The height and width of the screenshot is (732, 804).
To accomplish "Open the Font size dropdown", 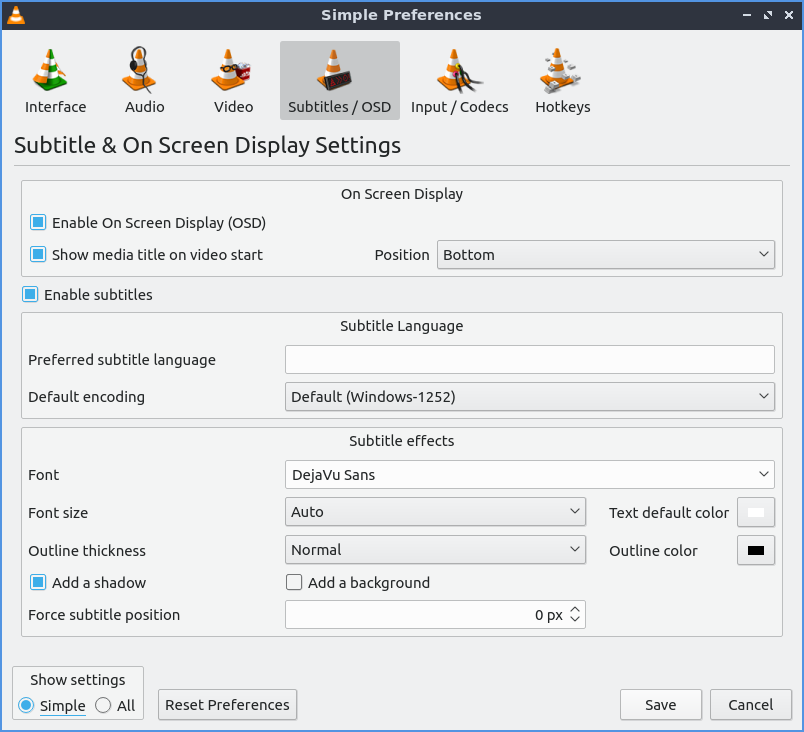I will pos(435,512).
